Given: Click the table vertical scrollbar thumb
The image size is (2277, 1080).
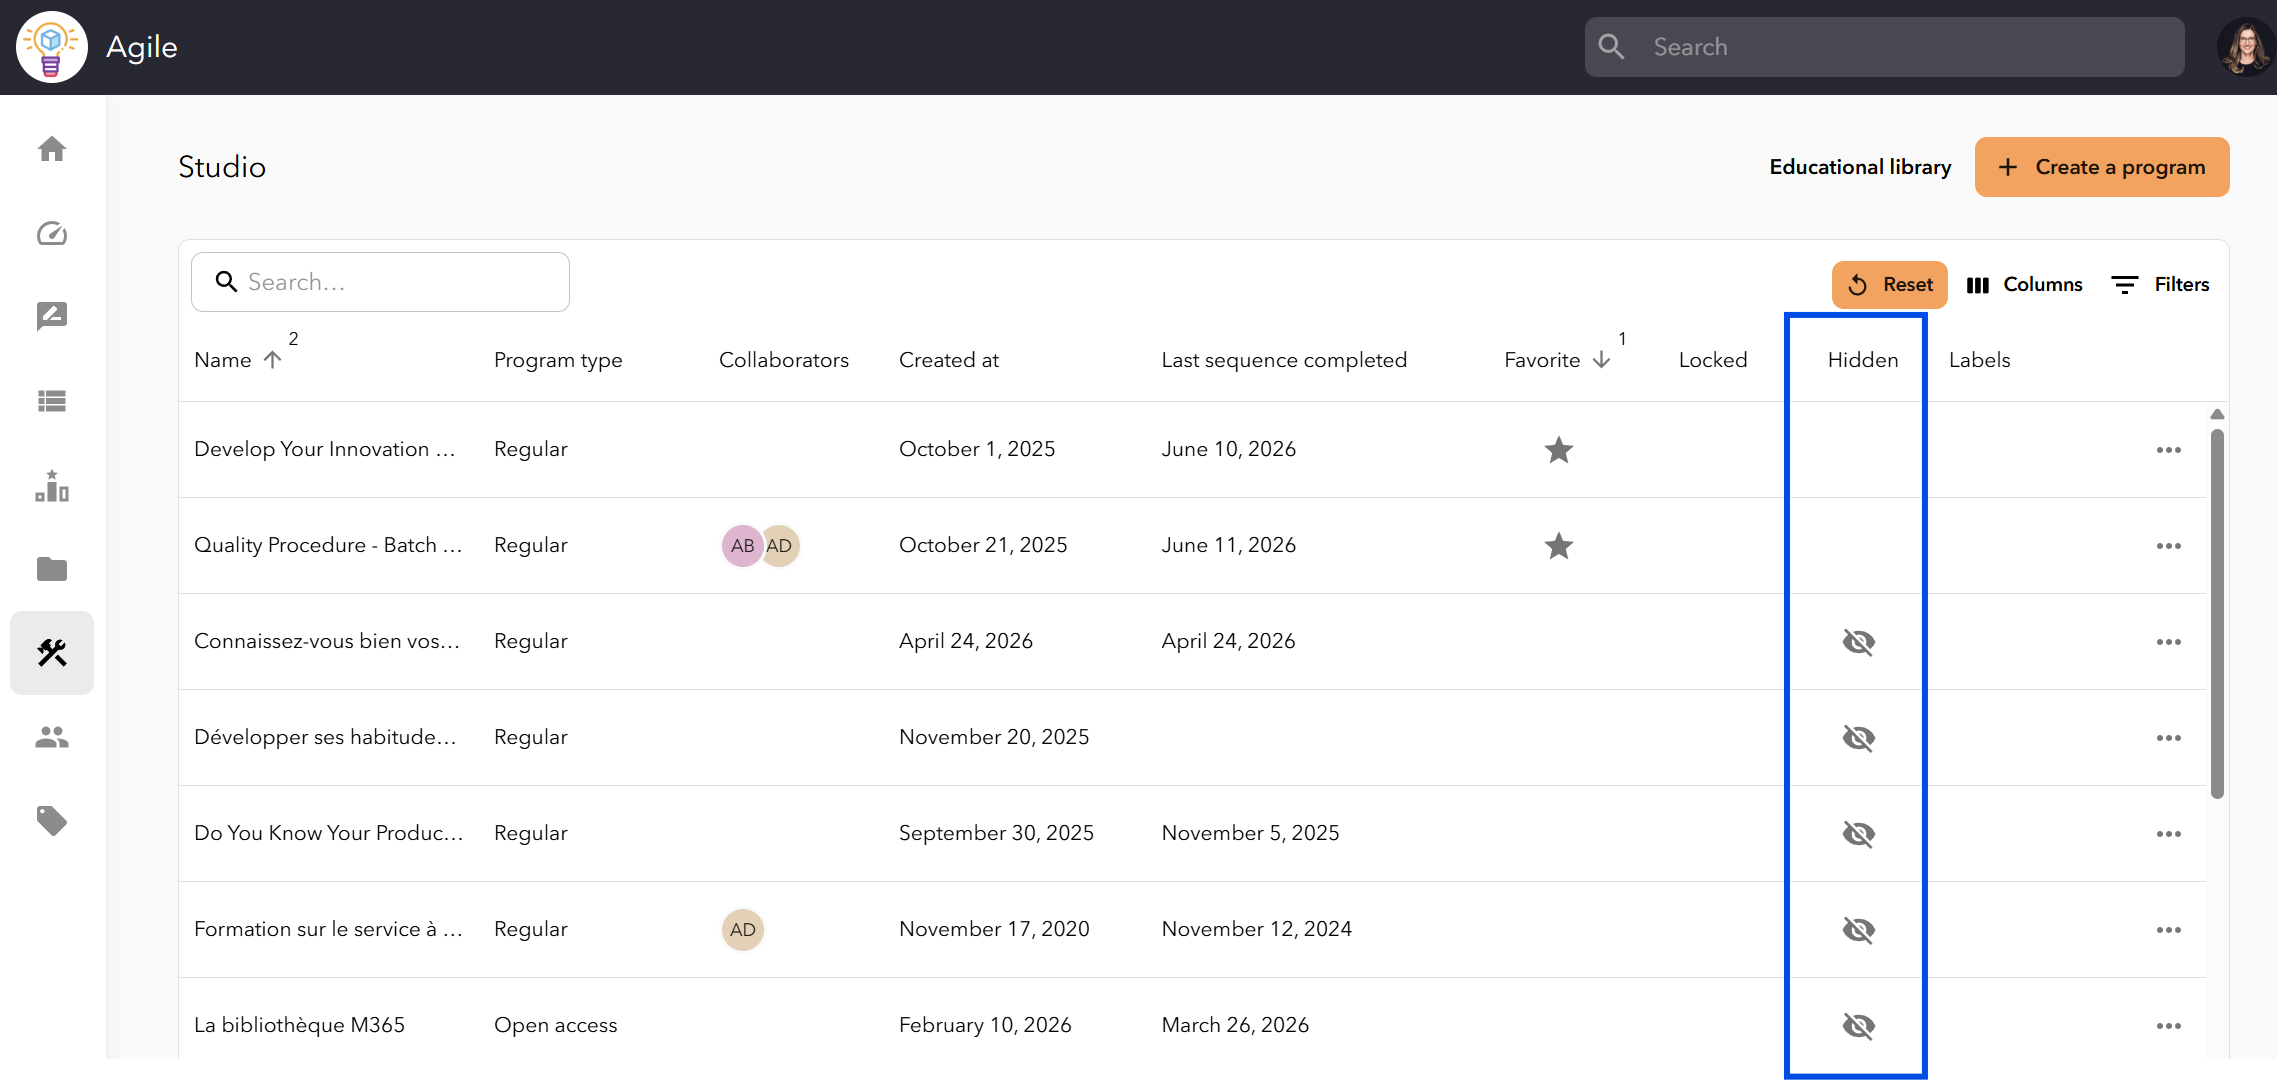Looking at the screenshot, I should click(x=2217, y=613).
